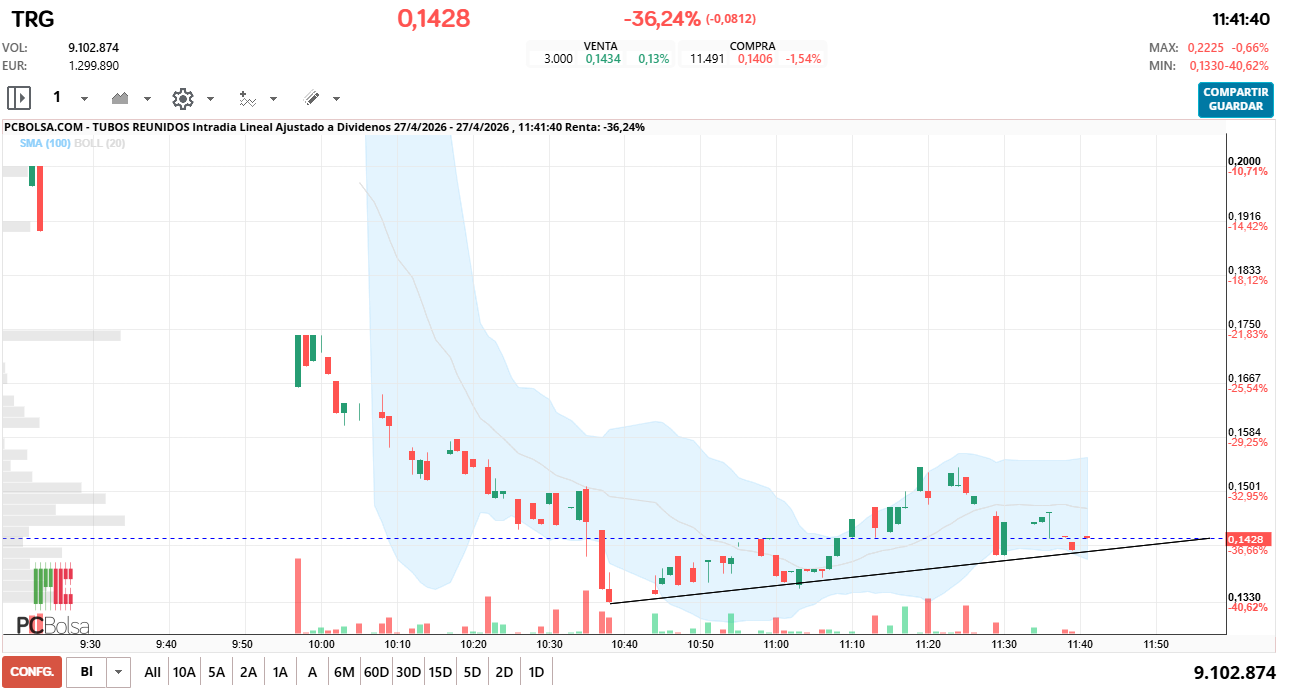Switch to the 6M time range
The height and width of the screenshot is (693, 1289).
(x=344, y=672)
